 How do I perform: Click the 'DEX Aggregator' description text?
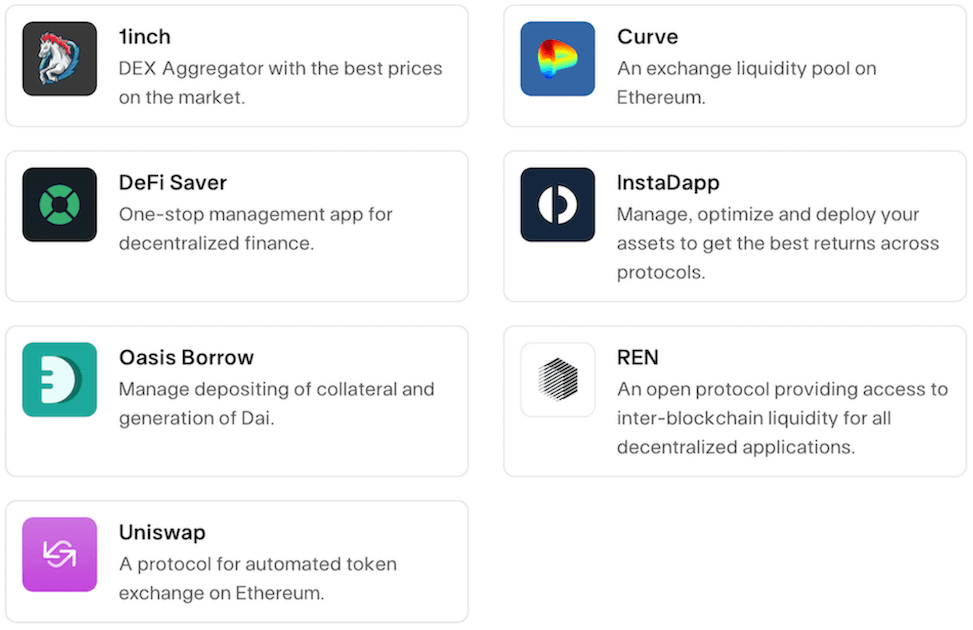tap(280, 69)
